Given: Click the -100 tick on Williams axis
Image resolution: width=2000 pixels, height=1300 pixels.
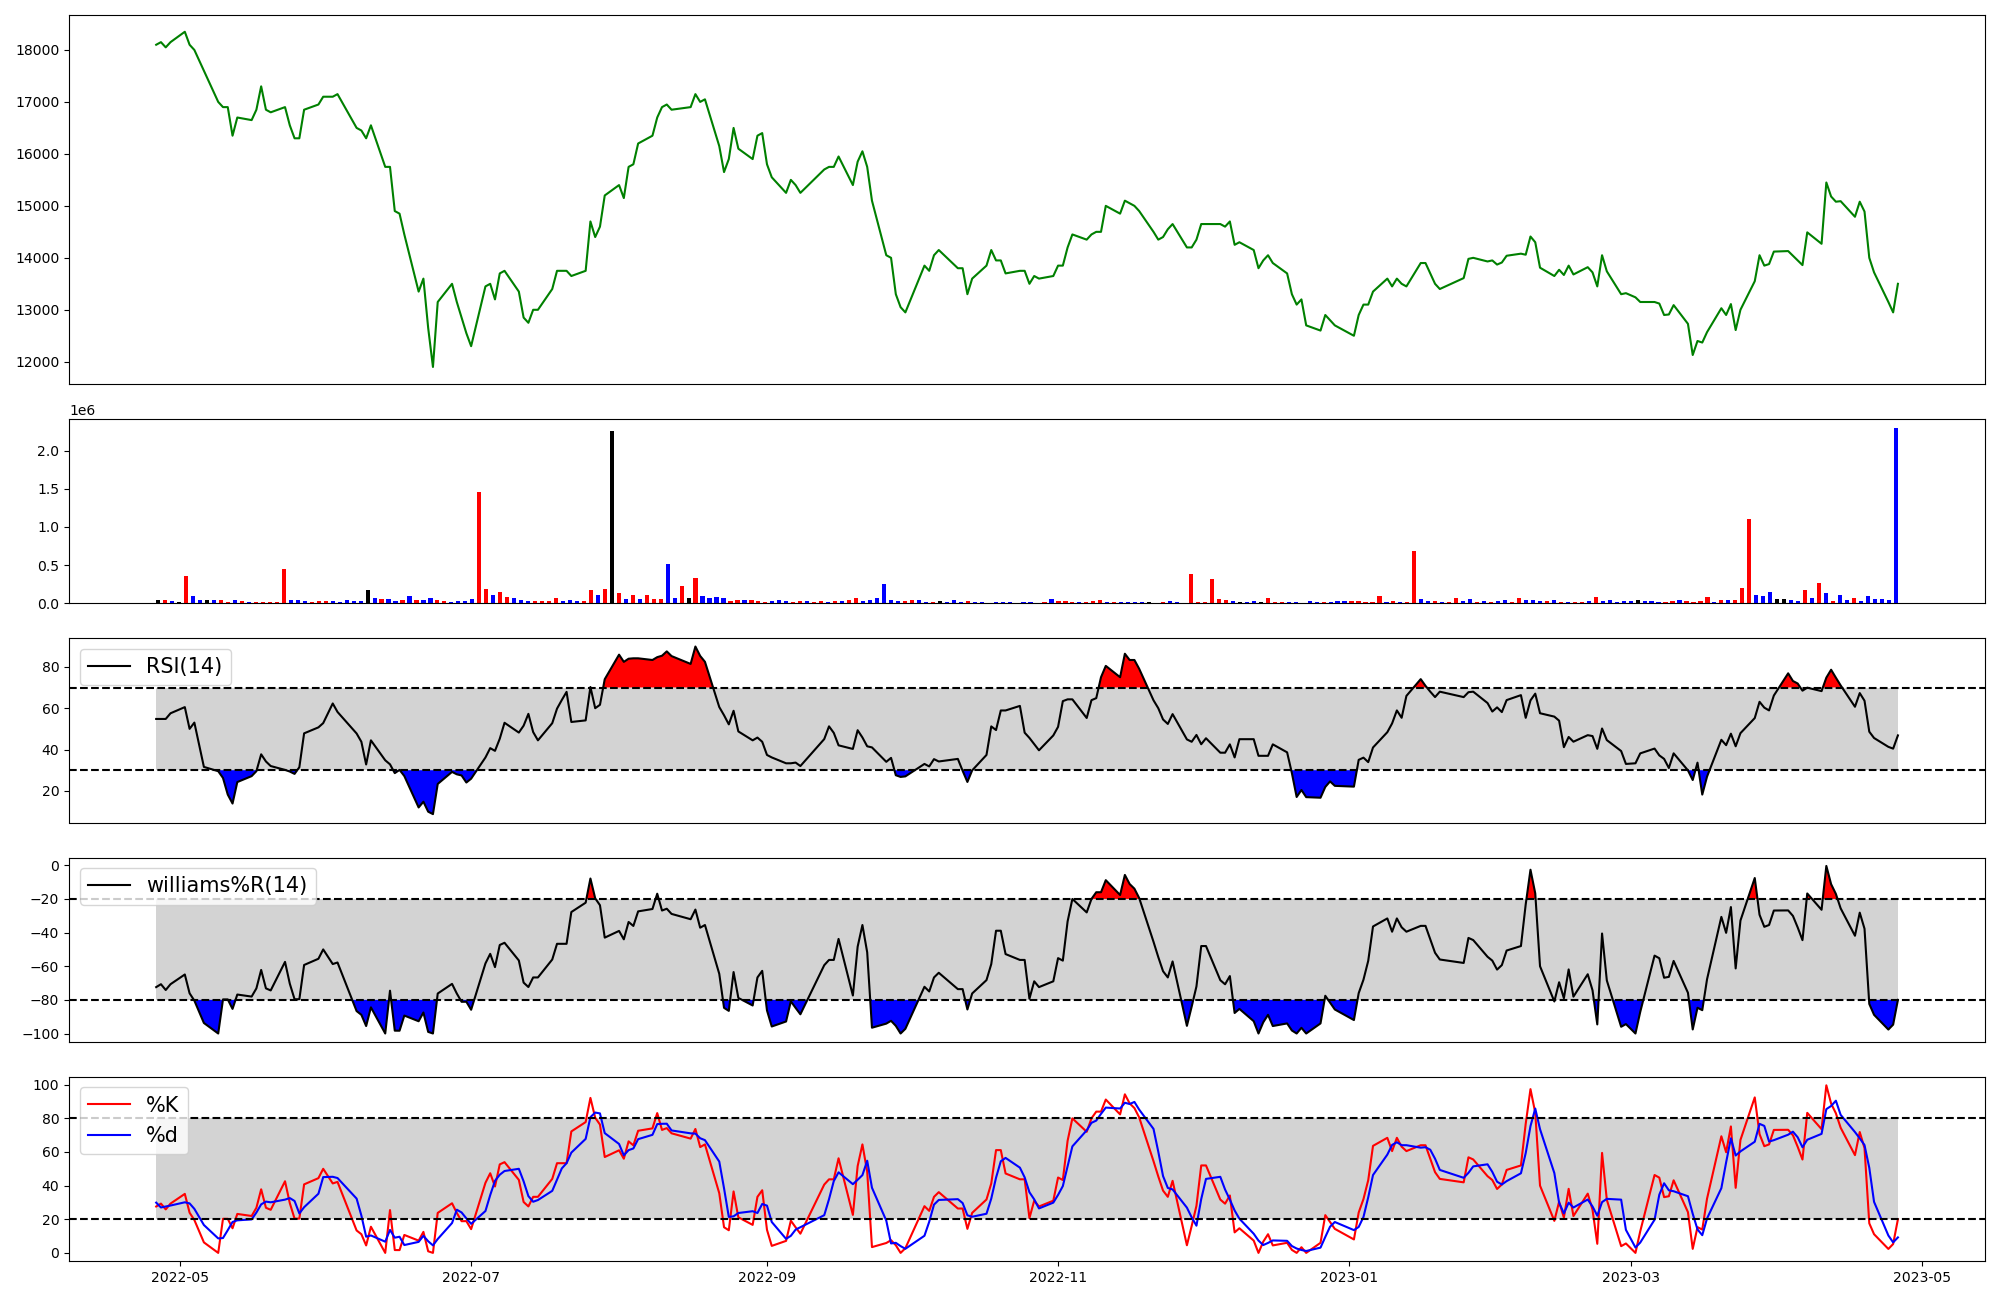Looking at the screenshot, I should (x=40, y=1034).
